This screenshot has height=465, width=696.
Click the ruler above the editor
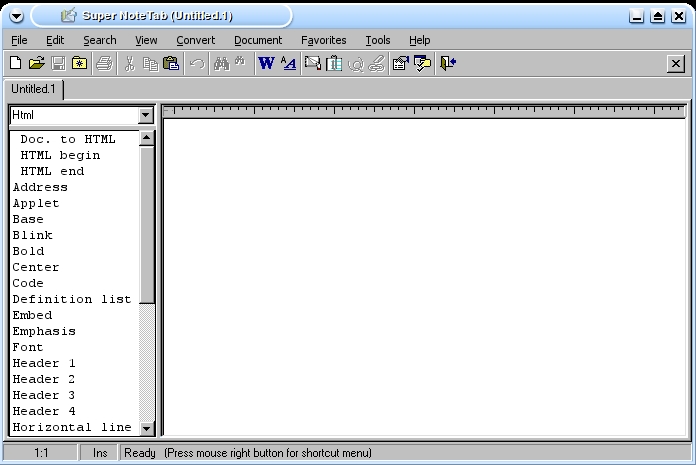coord(424,111)
